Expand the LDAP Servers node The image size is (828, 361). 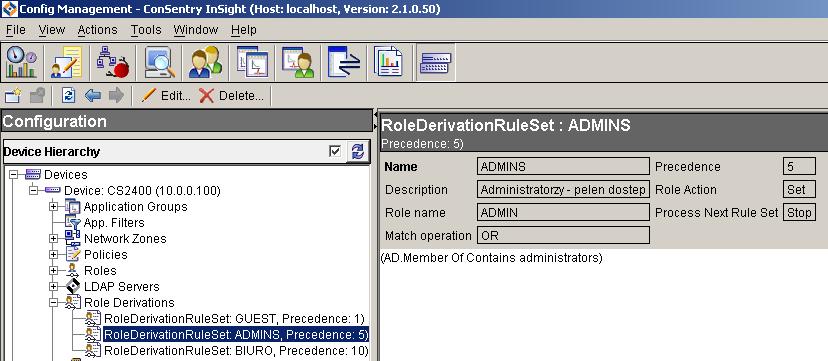53,287
